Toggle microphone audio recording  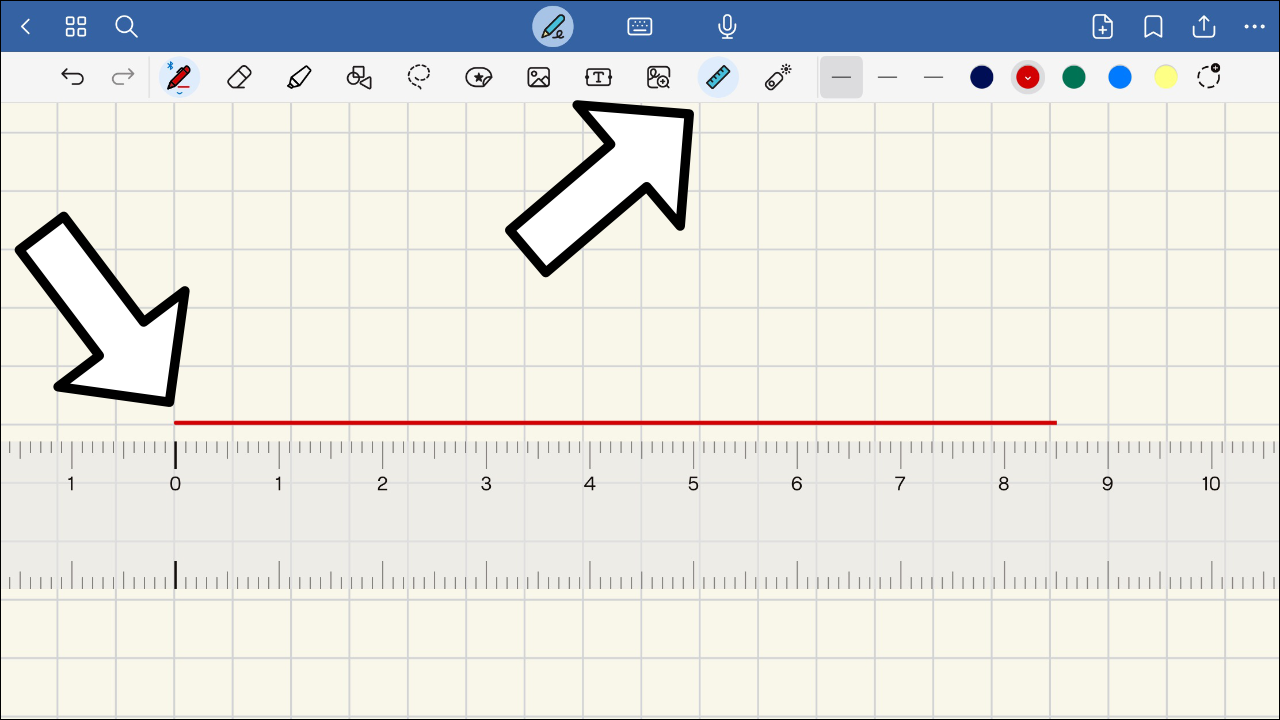point(727,27)
